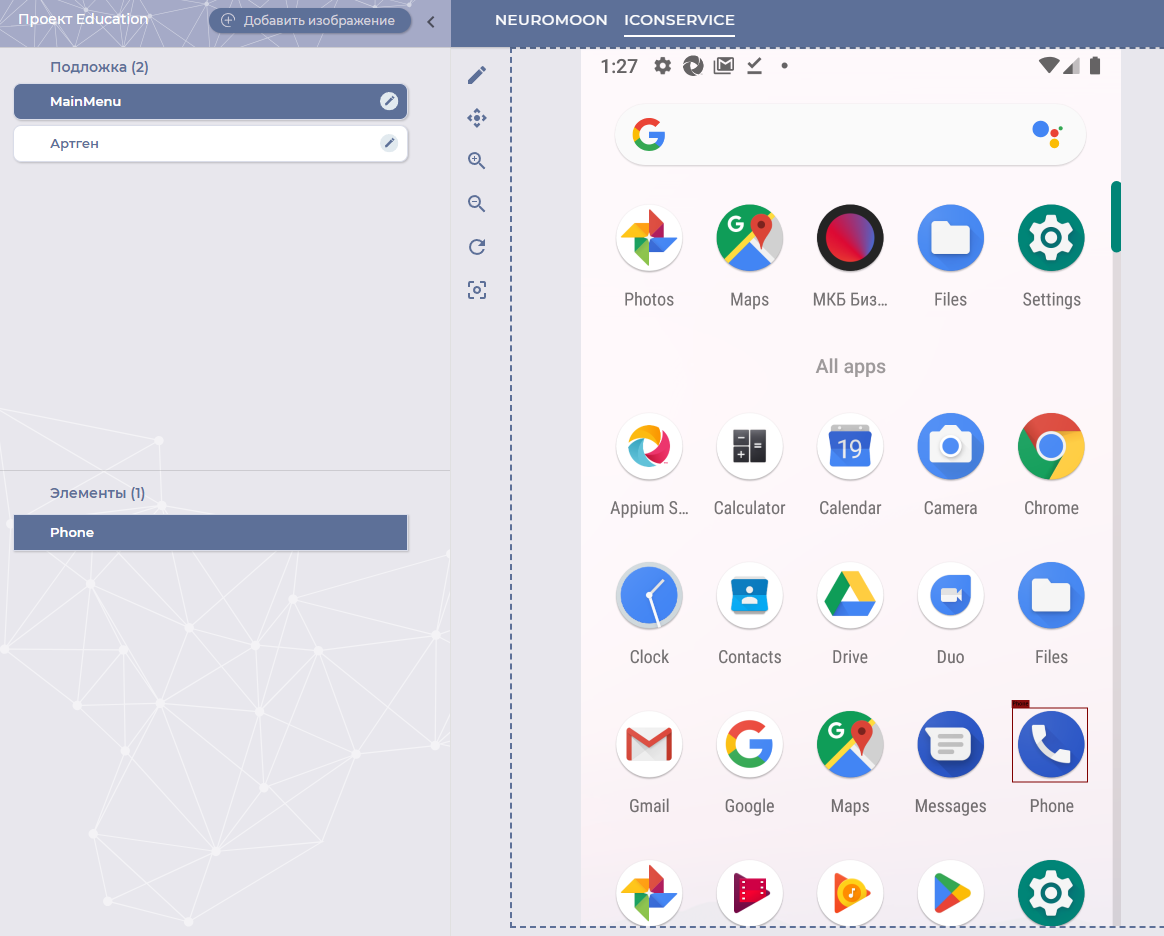Open the Calendar app
The width and height of the screenshot is (1164, 936).
(850, 447)
